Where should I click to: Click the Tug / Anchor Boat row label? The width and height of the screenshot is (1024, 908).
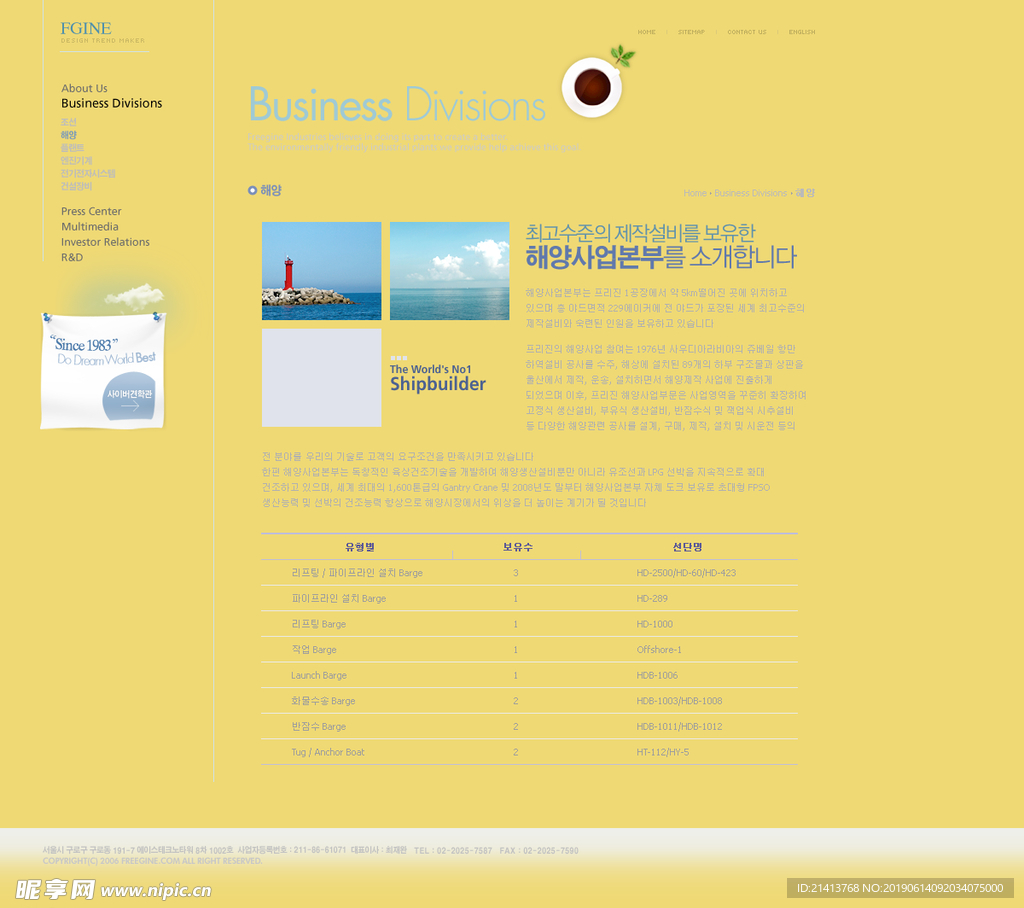click(x=328, y=752)
